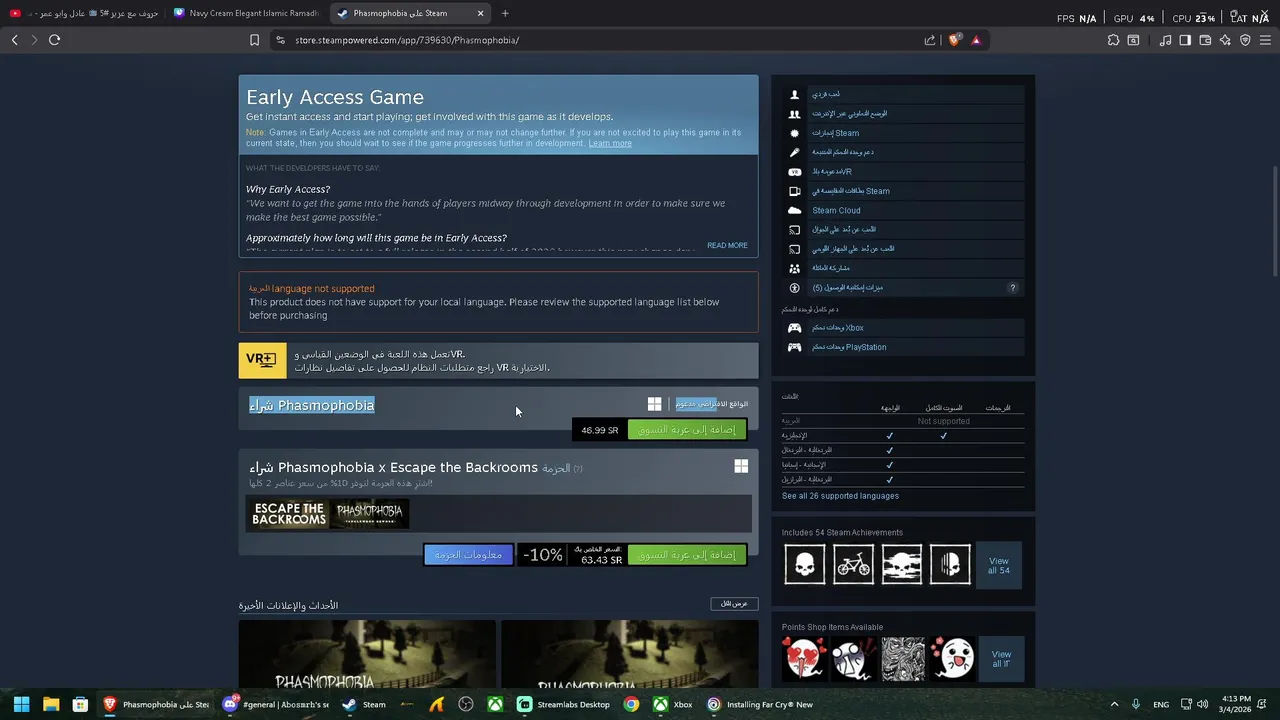Open the Brave Rewards triangle icon
Screen dimensions: 1280x720
coord(976,40)
